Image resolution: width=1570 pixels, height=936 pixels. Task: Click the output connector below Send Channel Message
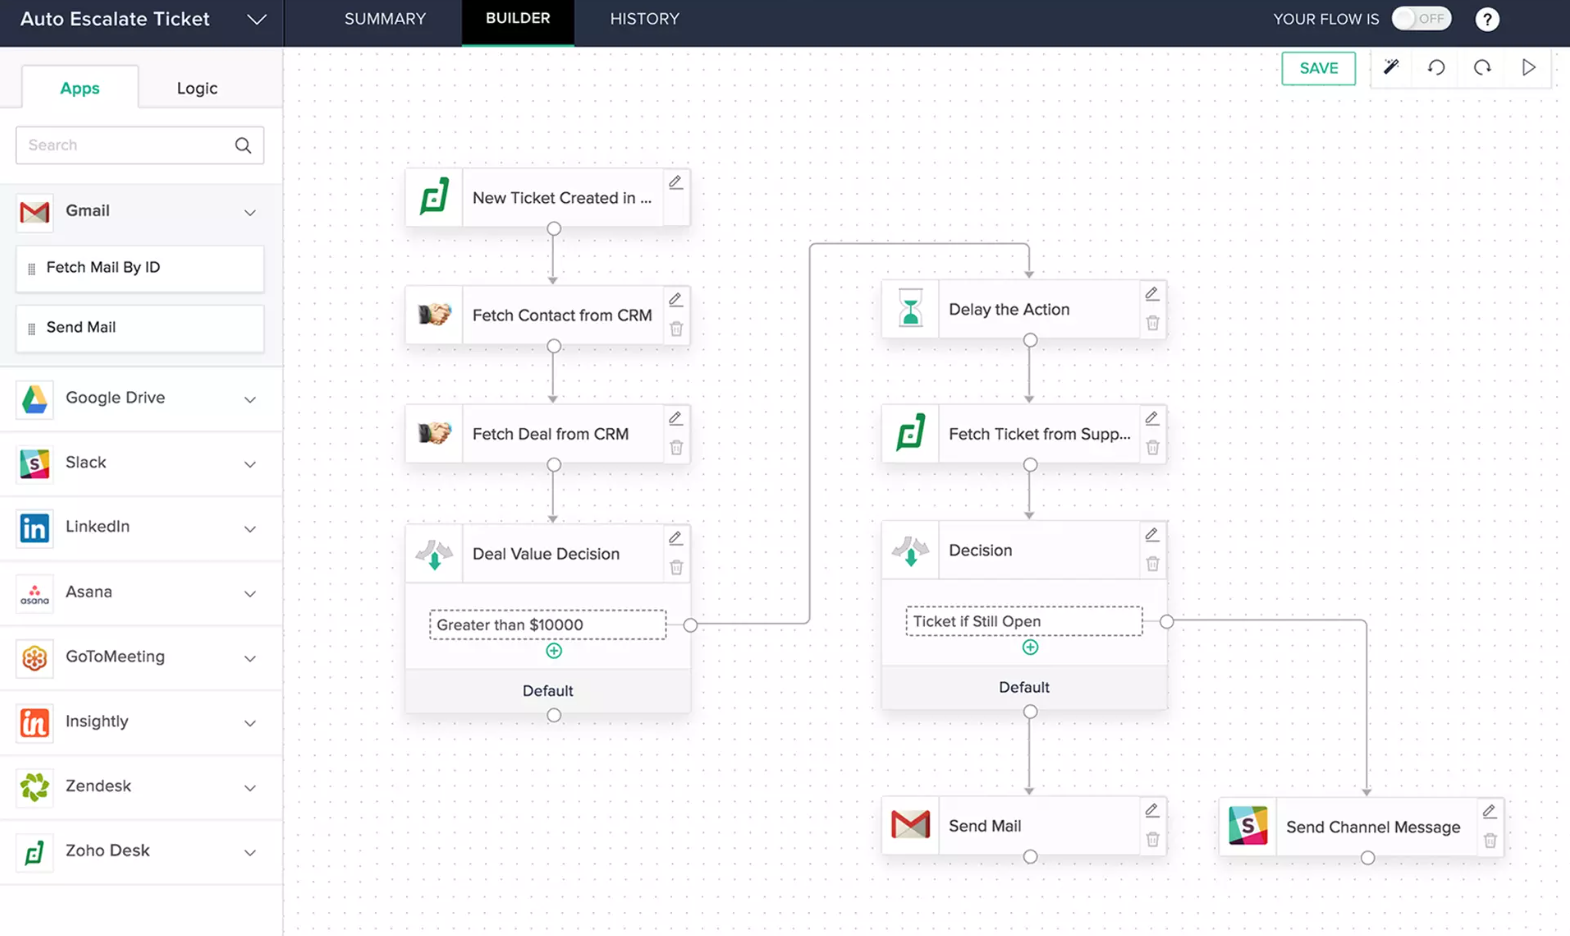coord(1367,858)
